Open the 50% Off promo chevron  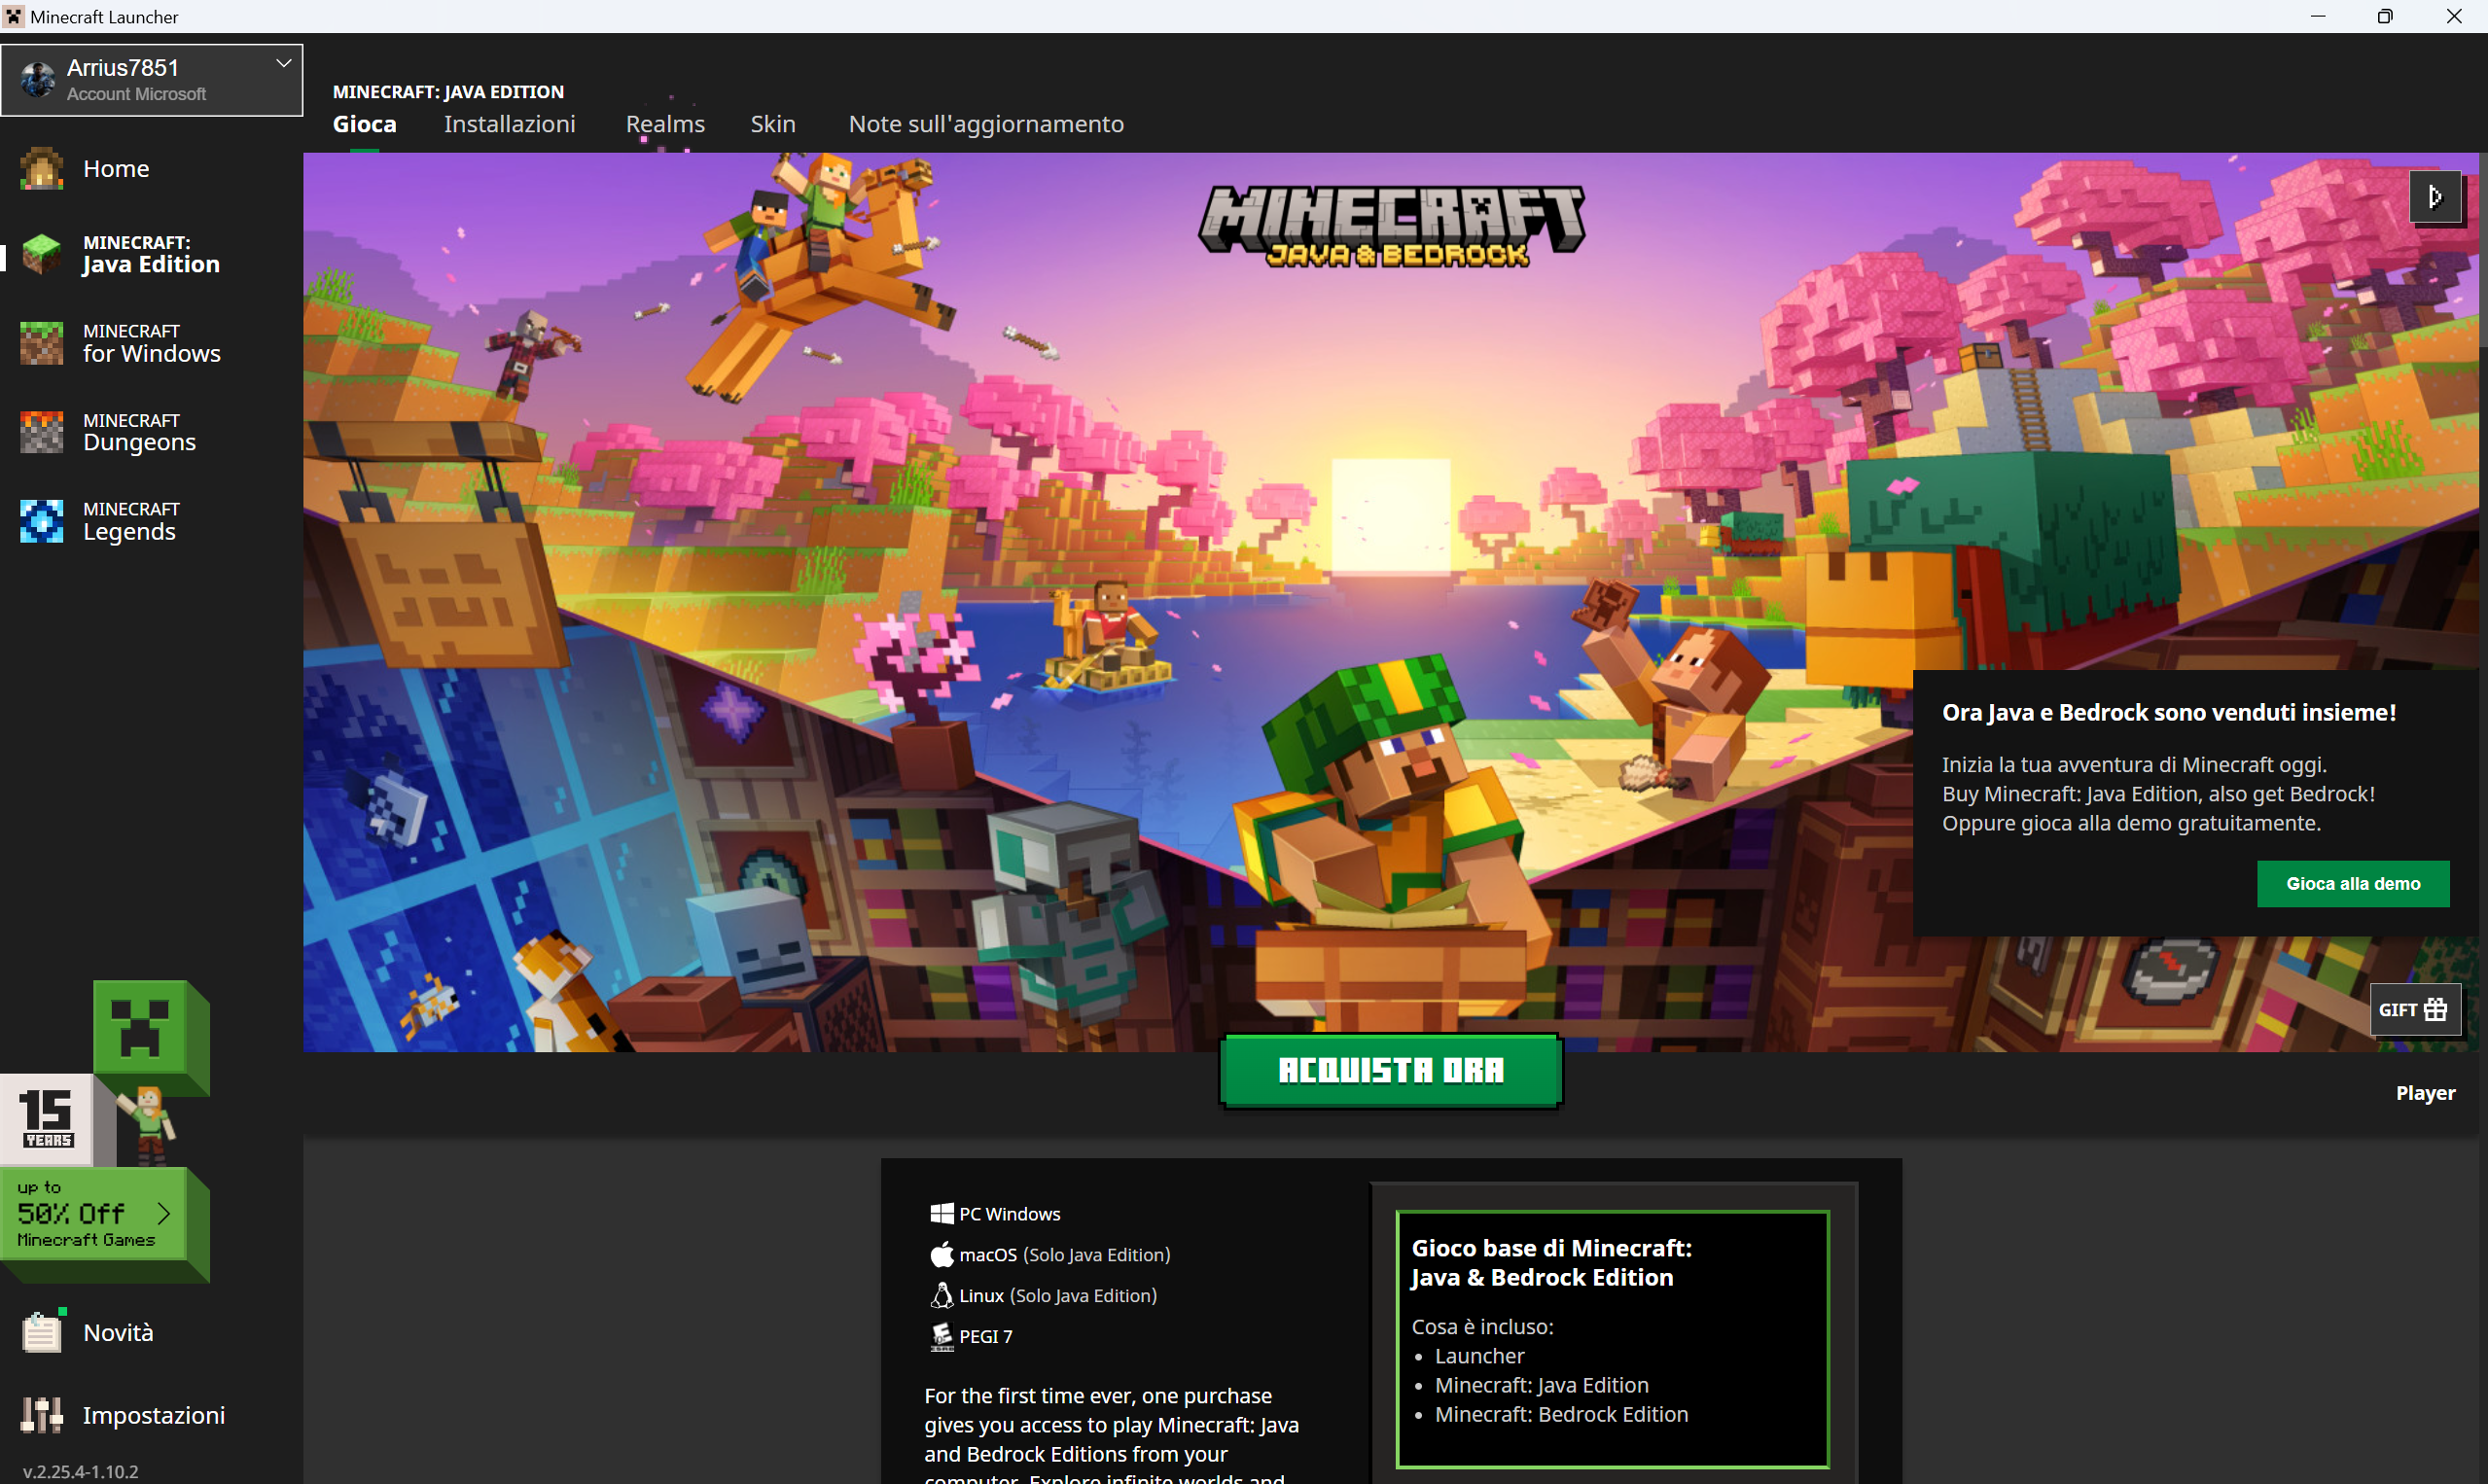coord(164,1213)
